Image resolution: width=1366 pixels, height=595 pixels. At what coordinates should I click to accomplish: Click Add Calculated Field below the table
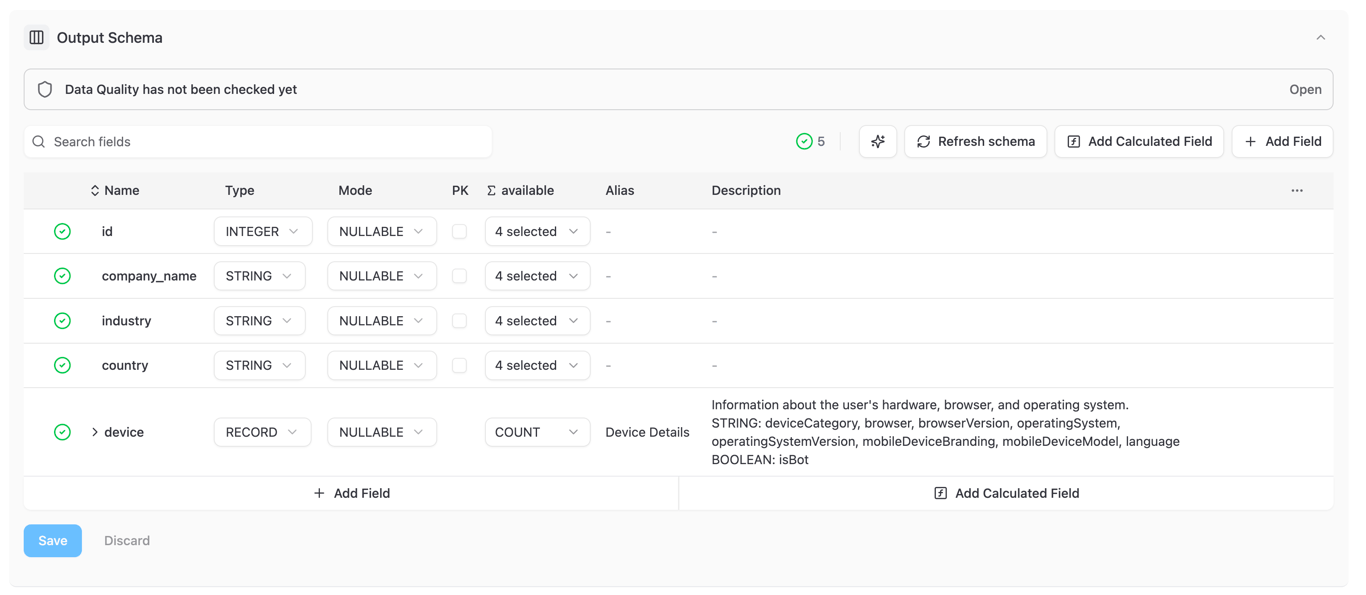[x=1006, y=493]
